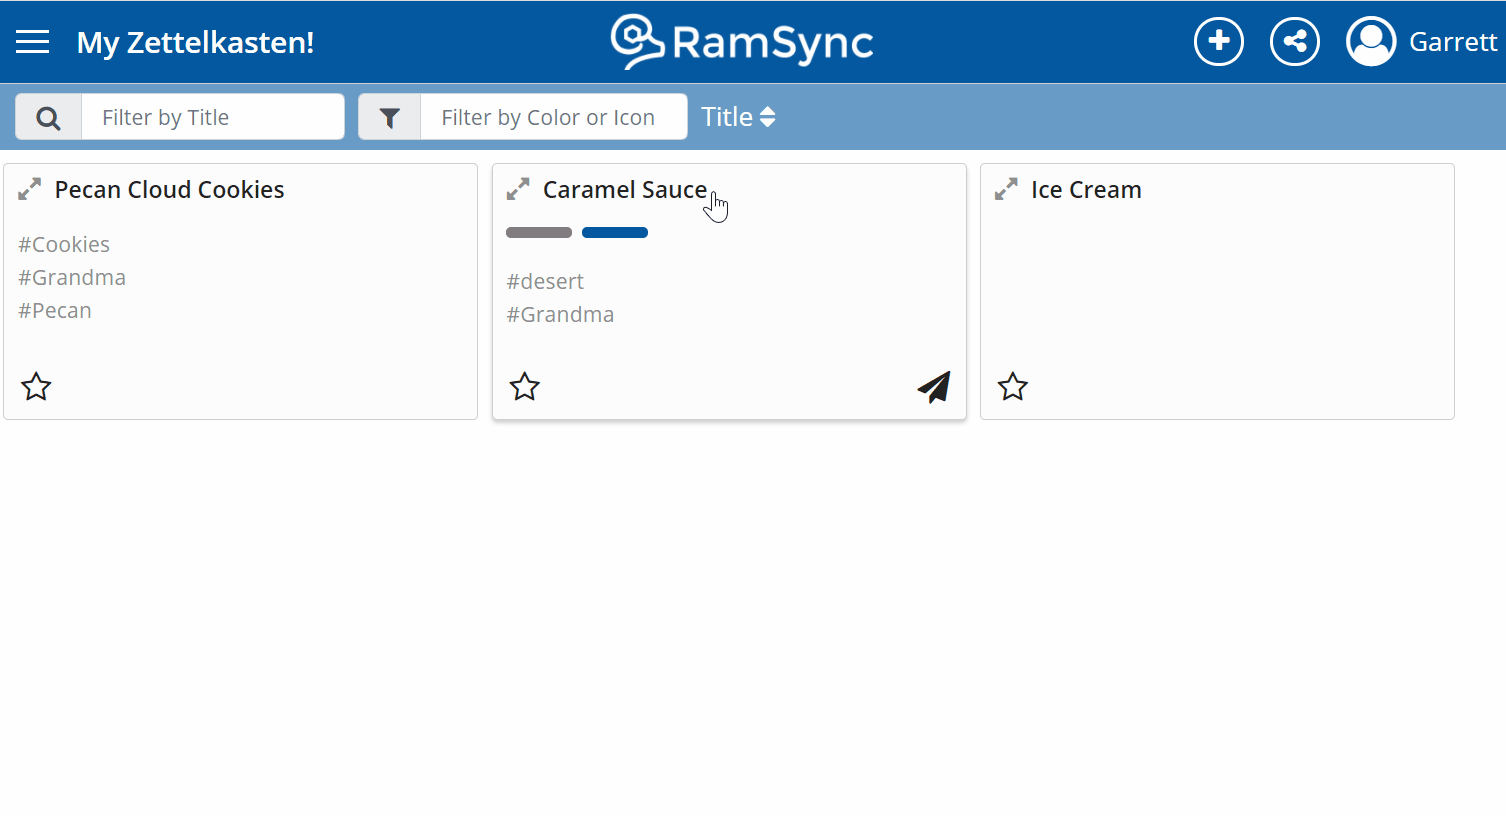1506x816 pixels.
Task: Toggle the Title sort order
Action: click(739, 117)
